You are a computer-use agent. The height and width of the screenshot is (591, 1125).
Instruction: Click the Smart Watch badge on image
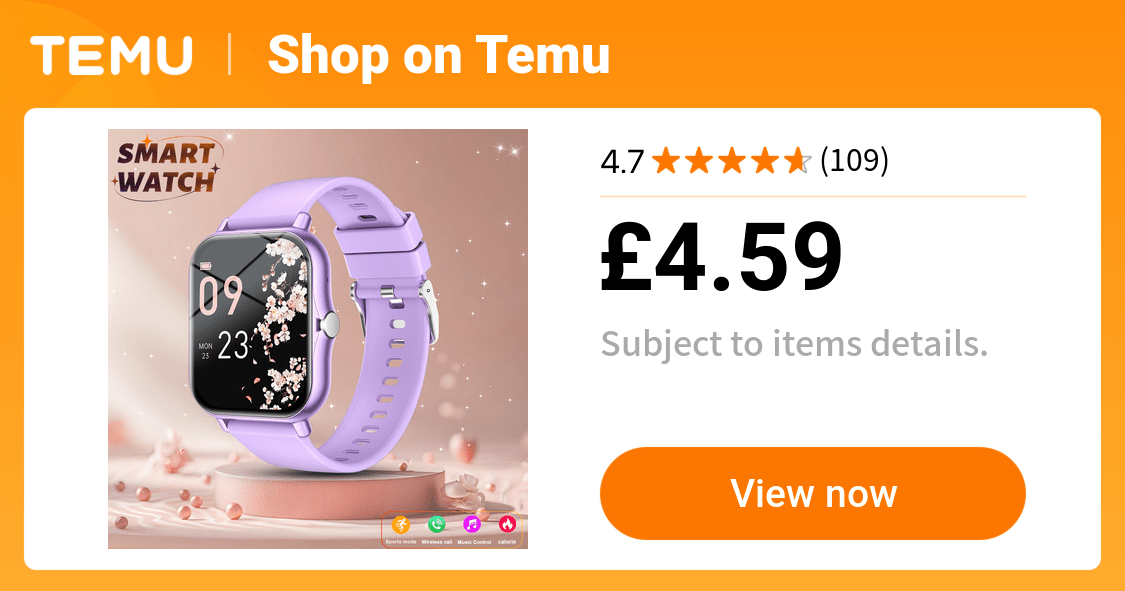(x=167, y=167)
